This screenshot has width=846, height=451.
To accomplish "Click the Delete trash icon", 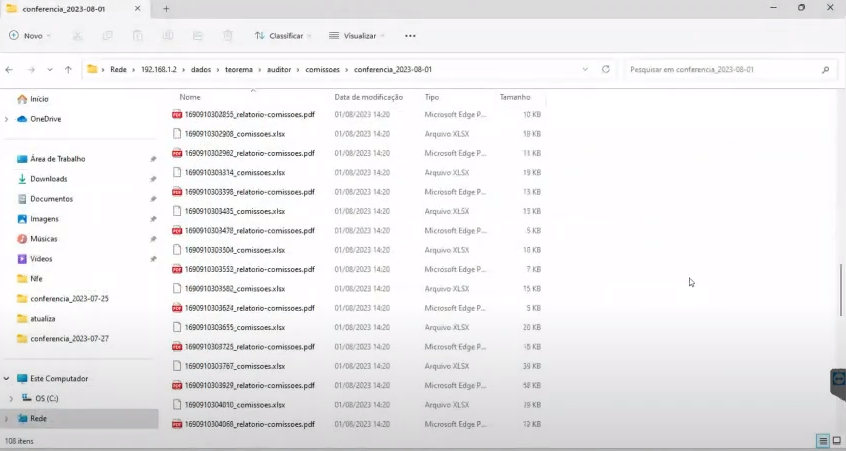I will click(x=228, y=36).
